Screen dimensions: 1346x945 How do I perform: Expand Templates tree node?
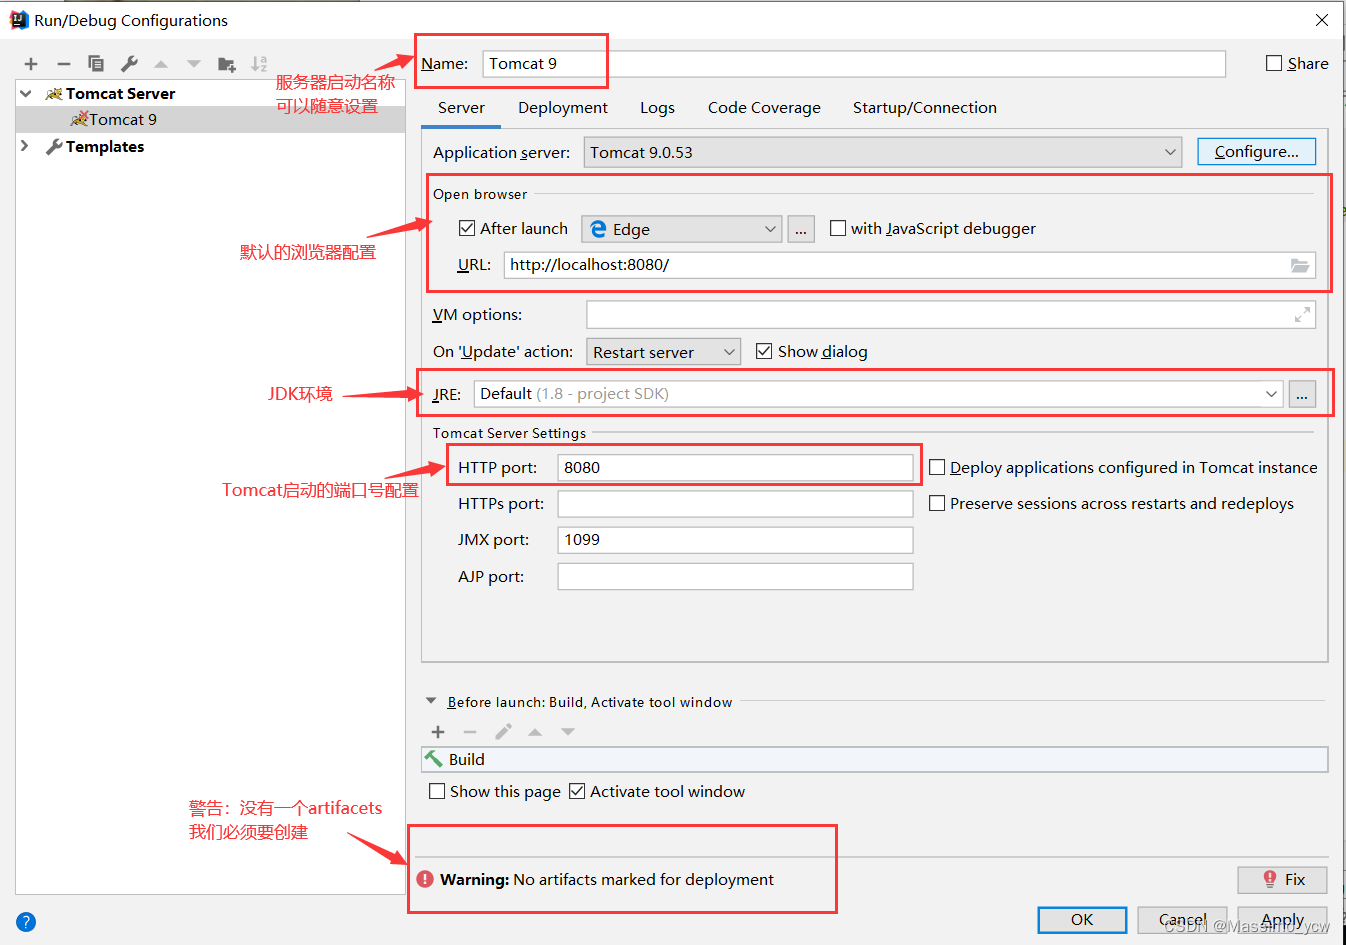click(x=26, y=146)
